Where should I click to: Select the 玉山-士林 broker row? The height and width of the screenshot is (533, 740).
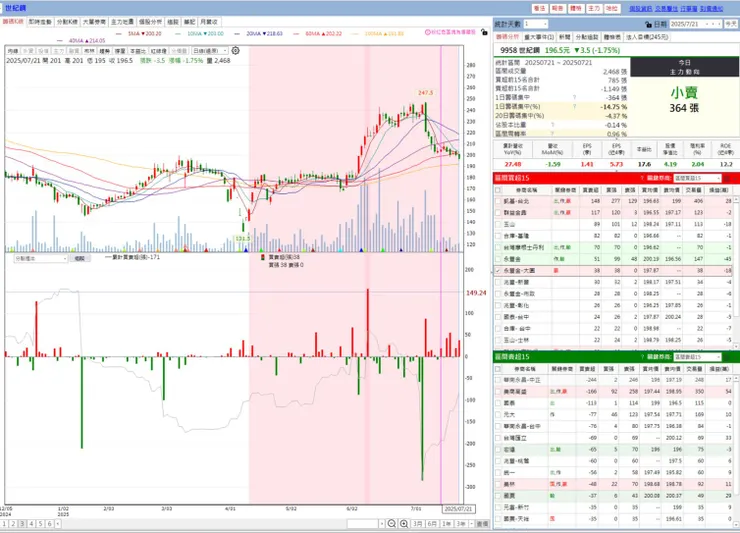[613, 340]
